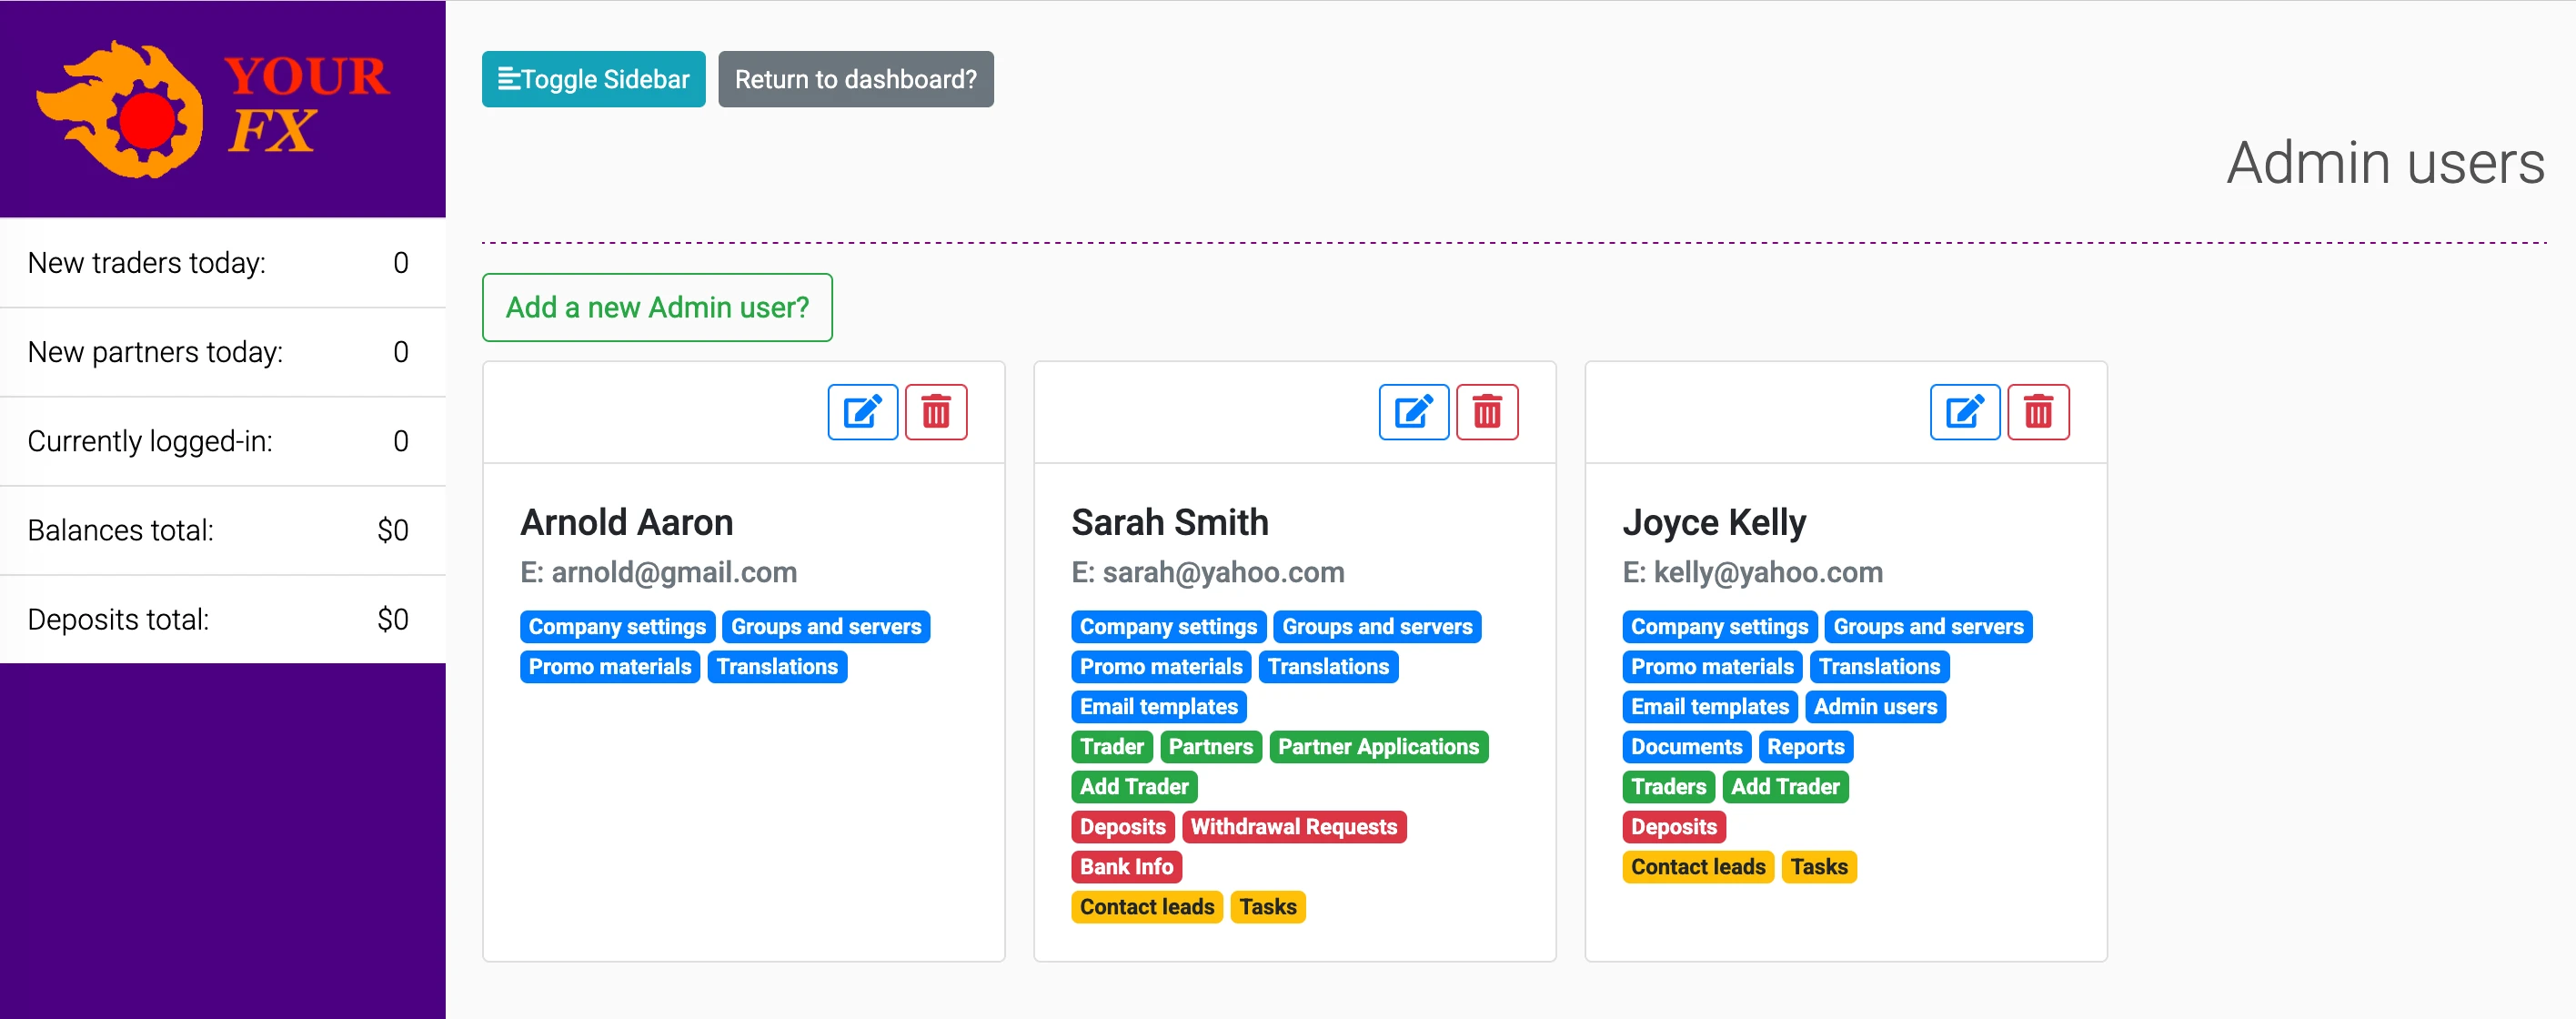
Task: Select the edit pencil icon on Sarah Smith's card
Action: point(1413,411)
